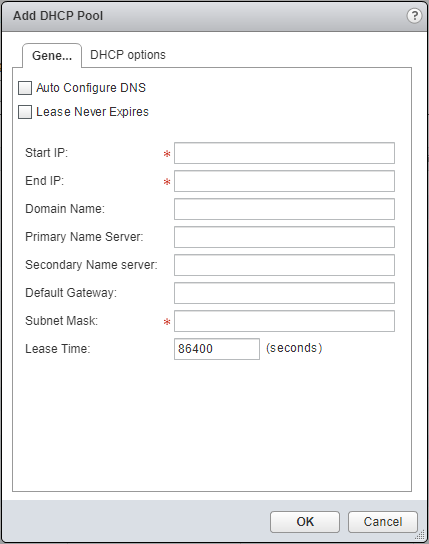Click the red required asterisk beside Subnet Mask
Viewport: 429px width, 544px height.
click(x=167, y=322)
